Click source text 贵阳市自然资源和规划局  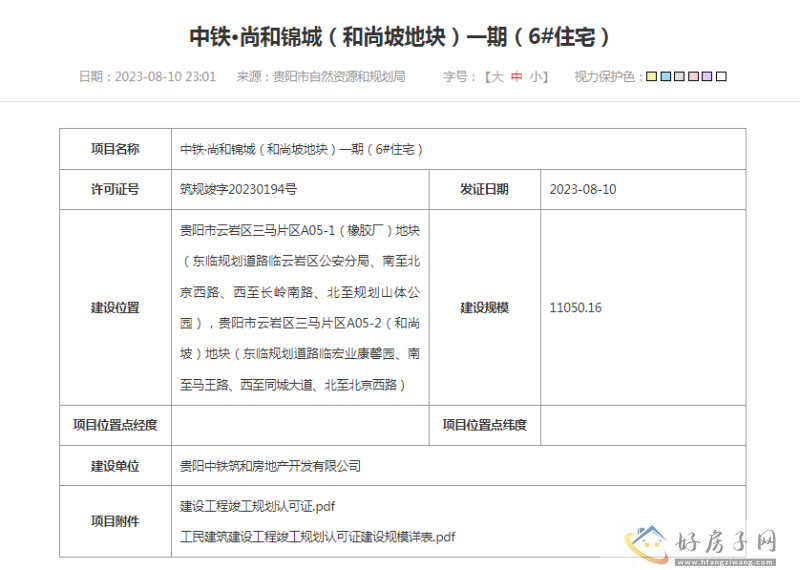point(339,77)
